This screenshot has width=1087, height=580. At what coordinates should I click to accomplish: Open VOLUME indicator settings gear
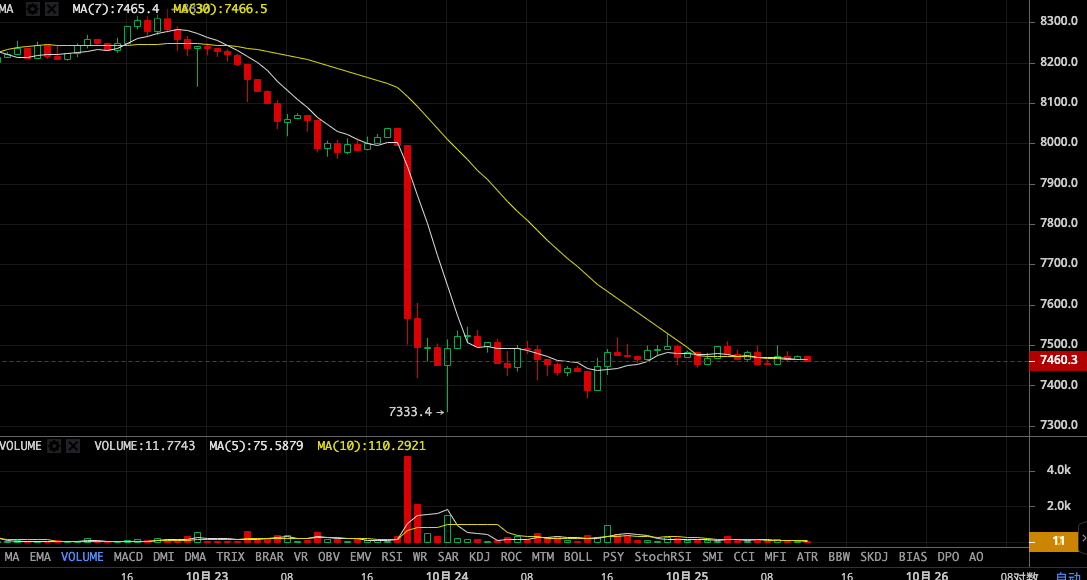(54, 446)
